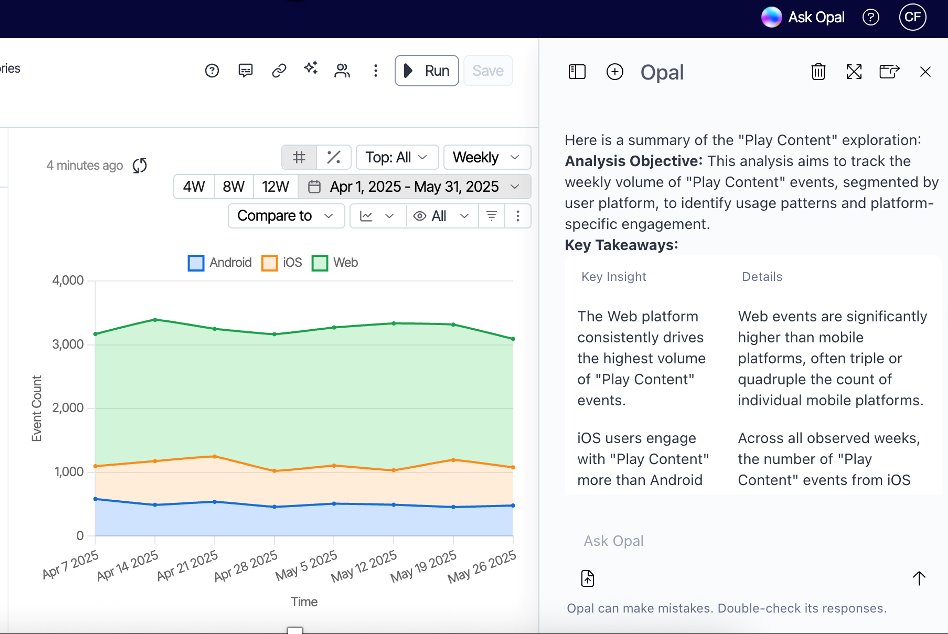Select the absolute count (#) display toggle
Screen dimensions: 948x634
[299, 157]
